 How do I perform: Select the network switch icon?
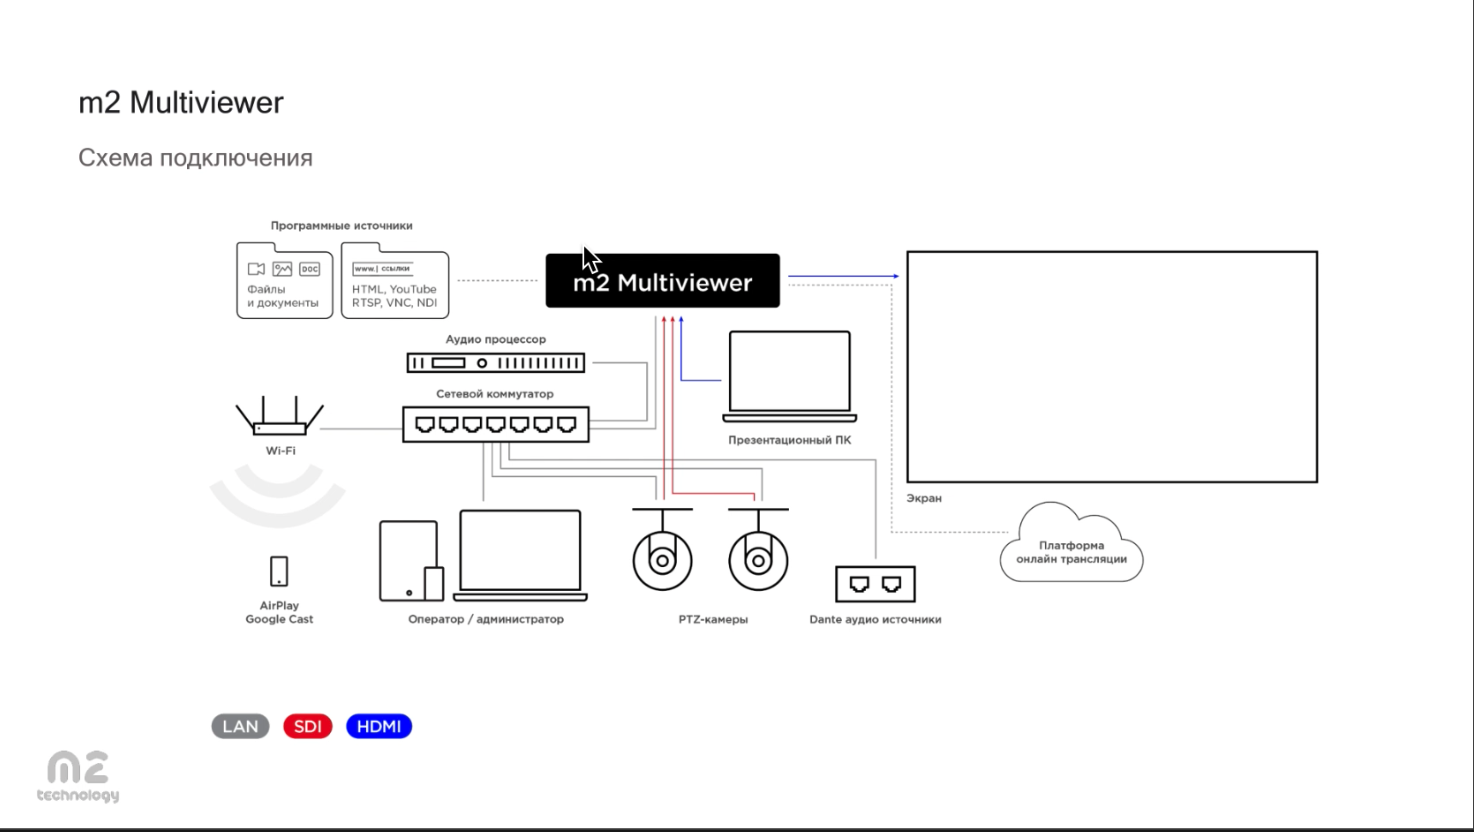coord(496,425)
